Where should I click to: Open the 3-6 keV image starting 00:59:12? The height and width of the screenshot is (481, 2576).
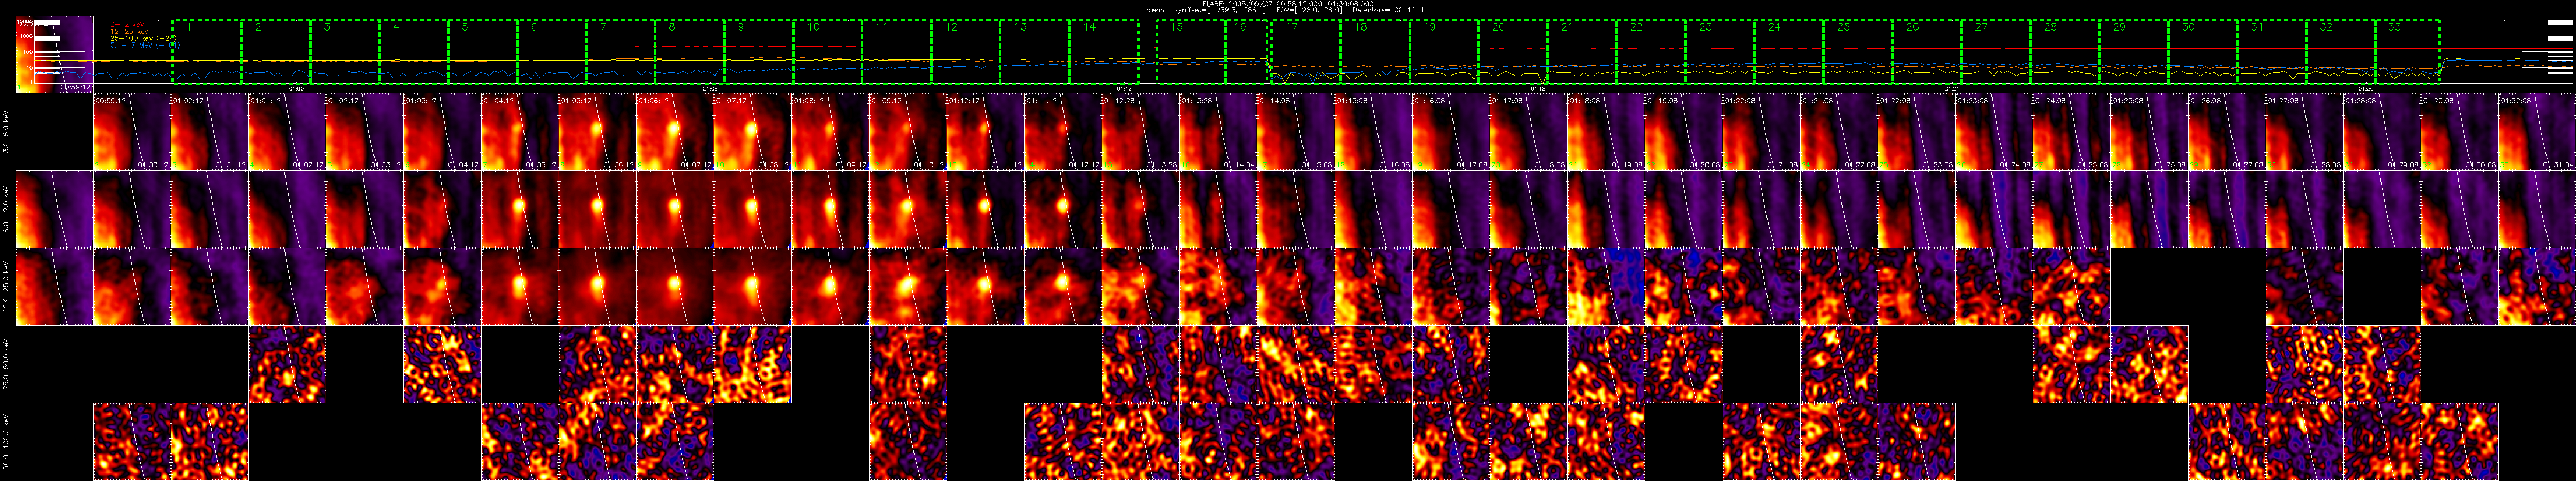coord(132,131)
